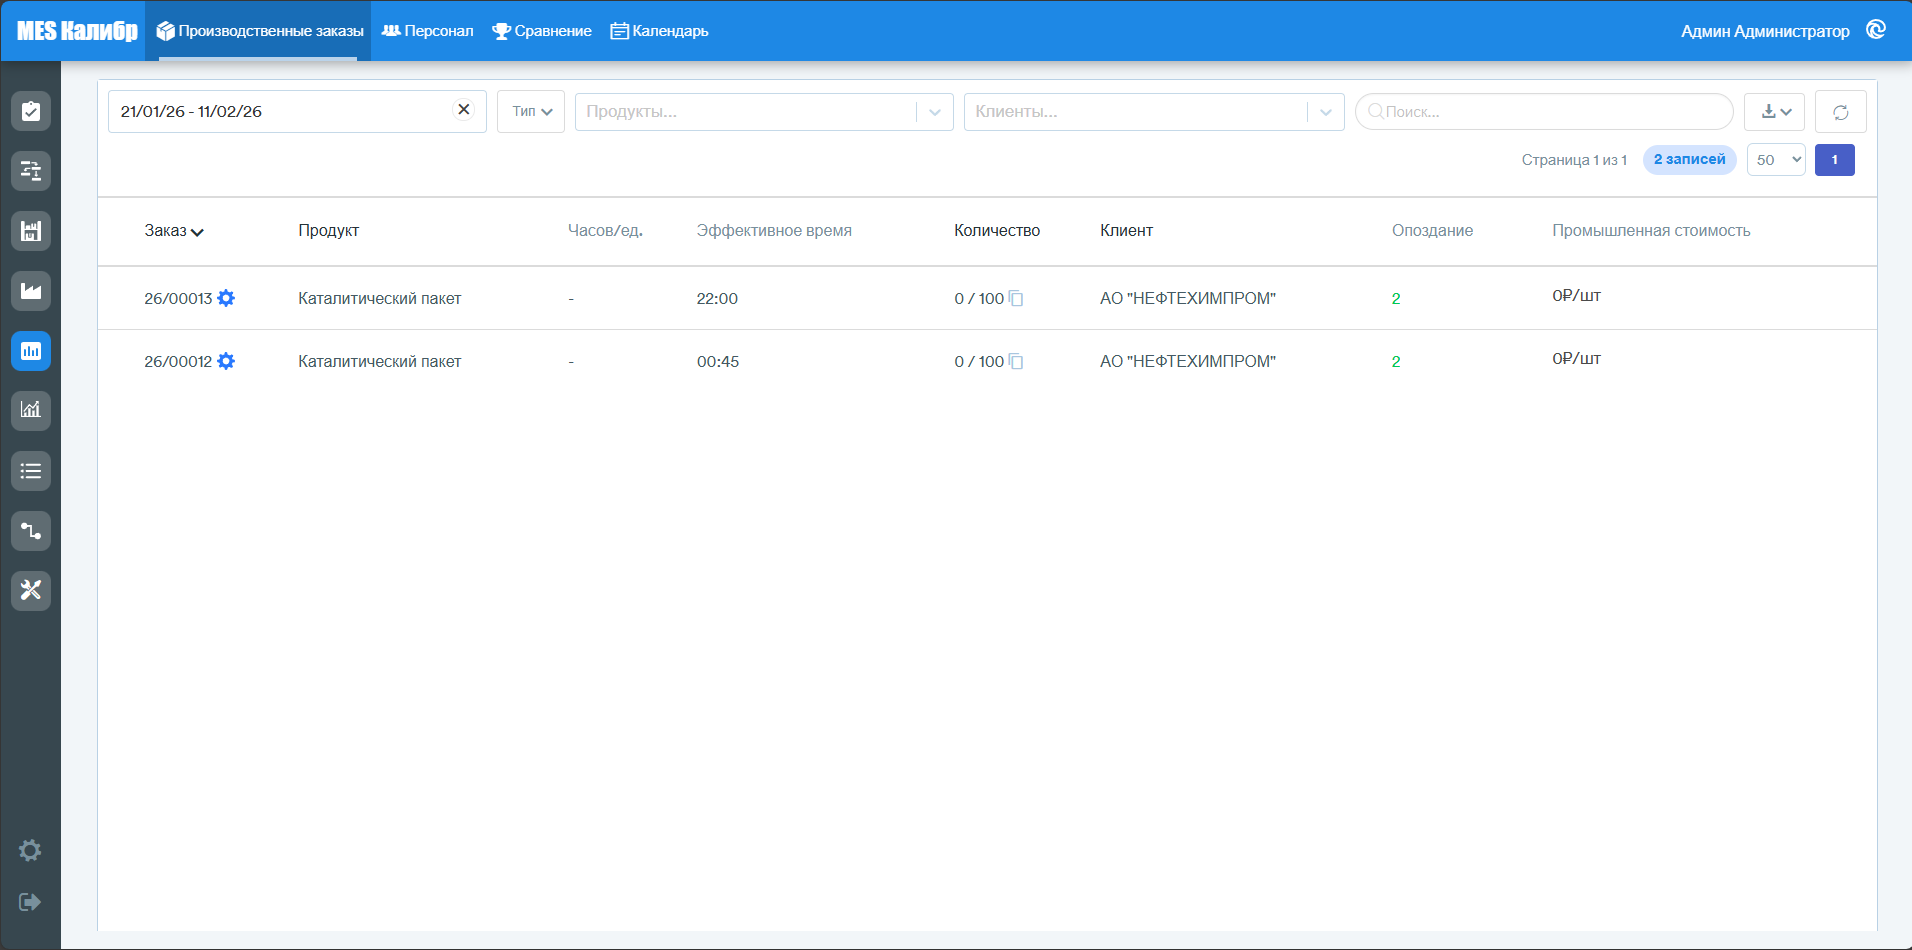Open Производственные заказы tab
1912x950 pixels.
pyautogui.click(x=259, y=31)
